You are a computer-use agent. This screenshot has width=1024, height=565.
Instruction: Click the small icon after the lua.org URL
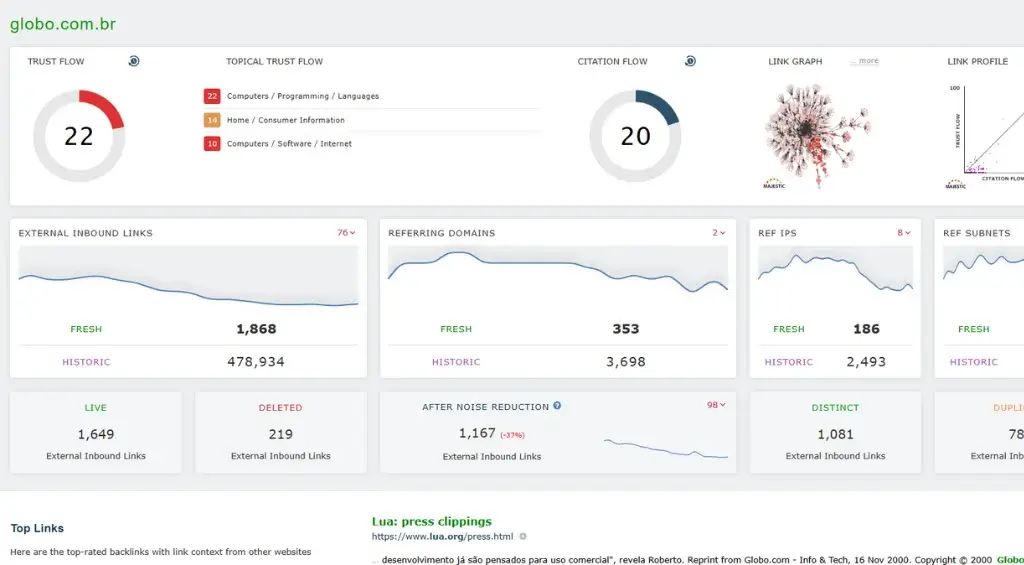click(523, 537)
